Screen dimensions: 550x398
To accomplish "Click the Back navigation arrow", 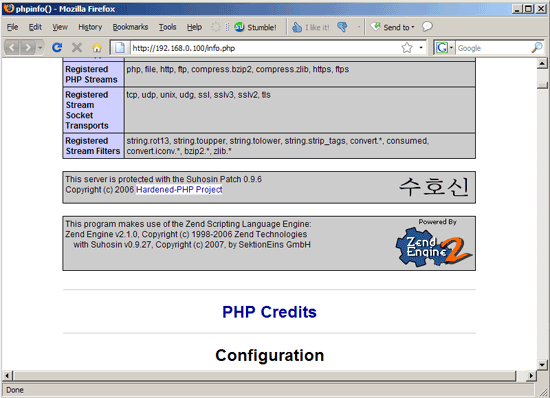I will click(x=12, y=47).
